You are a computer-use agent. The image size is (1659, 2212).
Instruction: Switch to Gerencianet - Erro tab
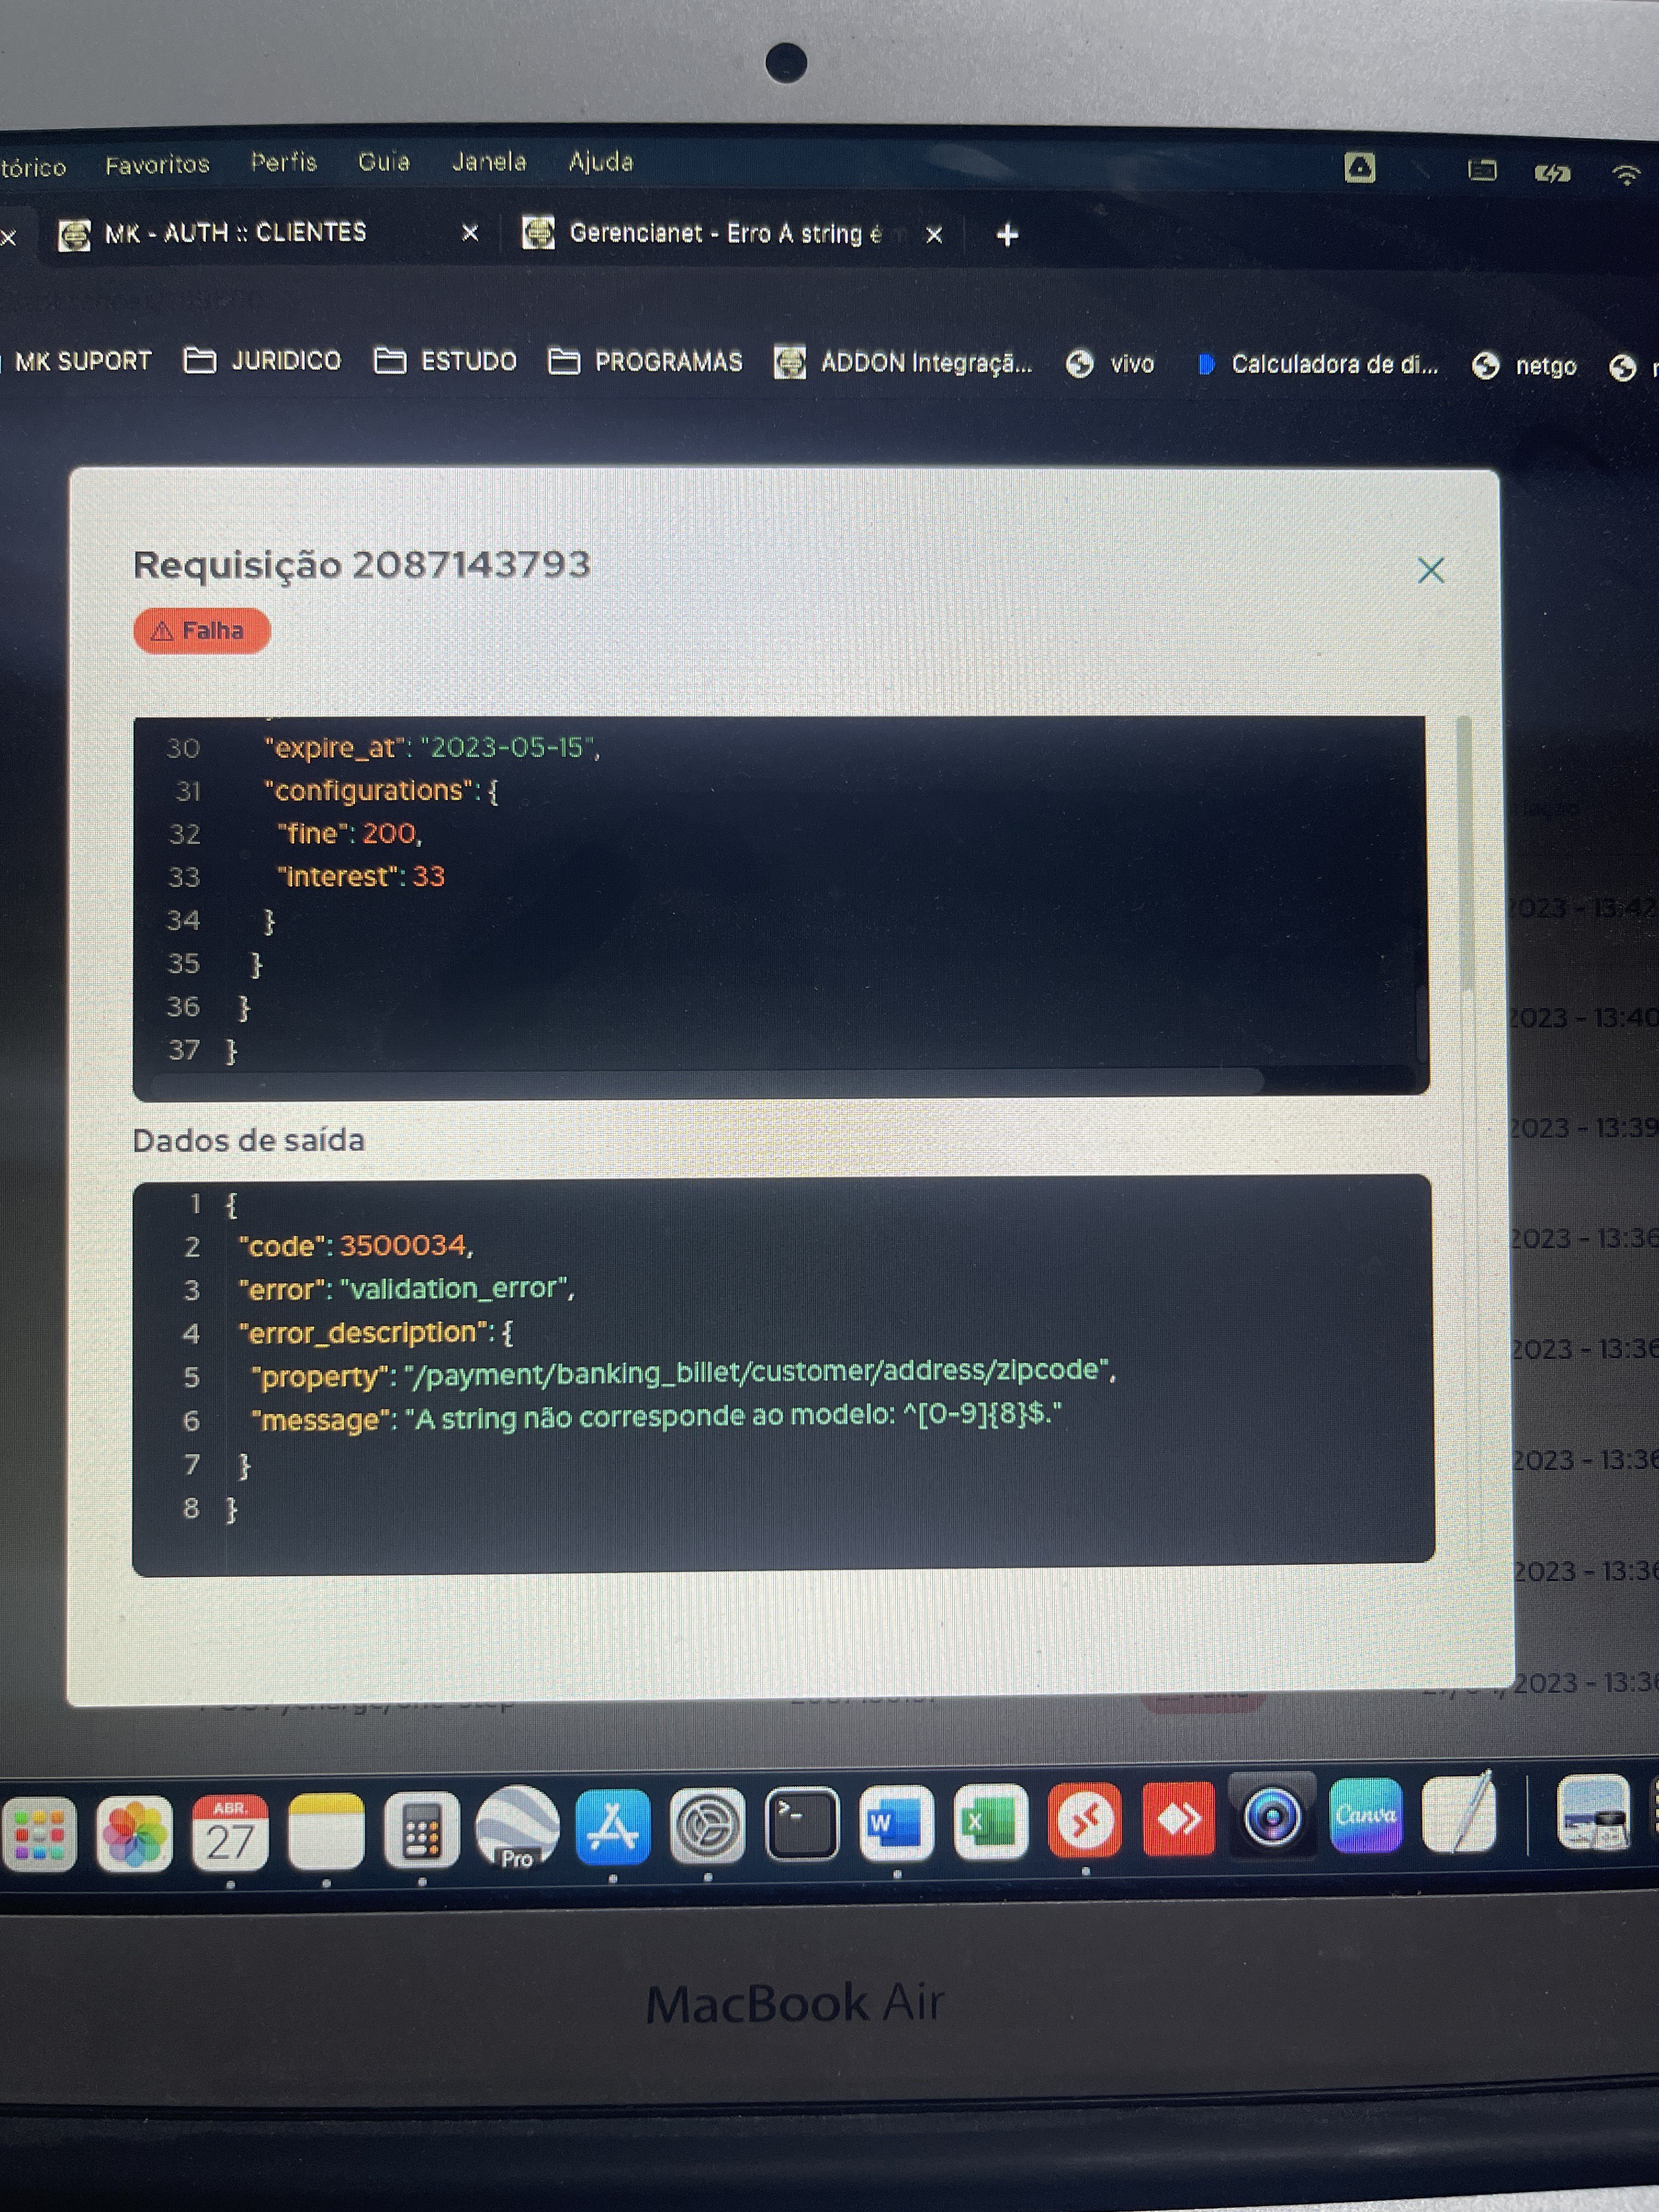coord(726,234)
